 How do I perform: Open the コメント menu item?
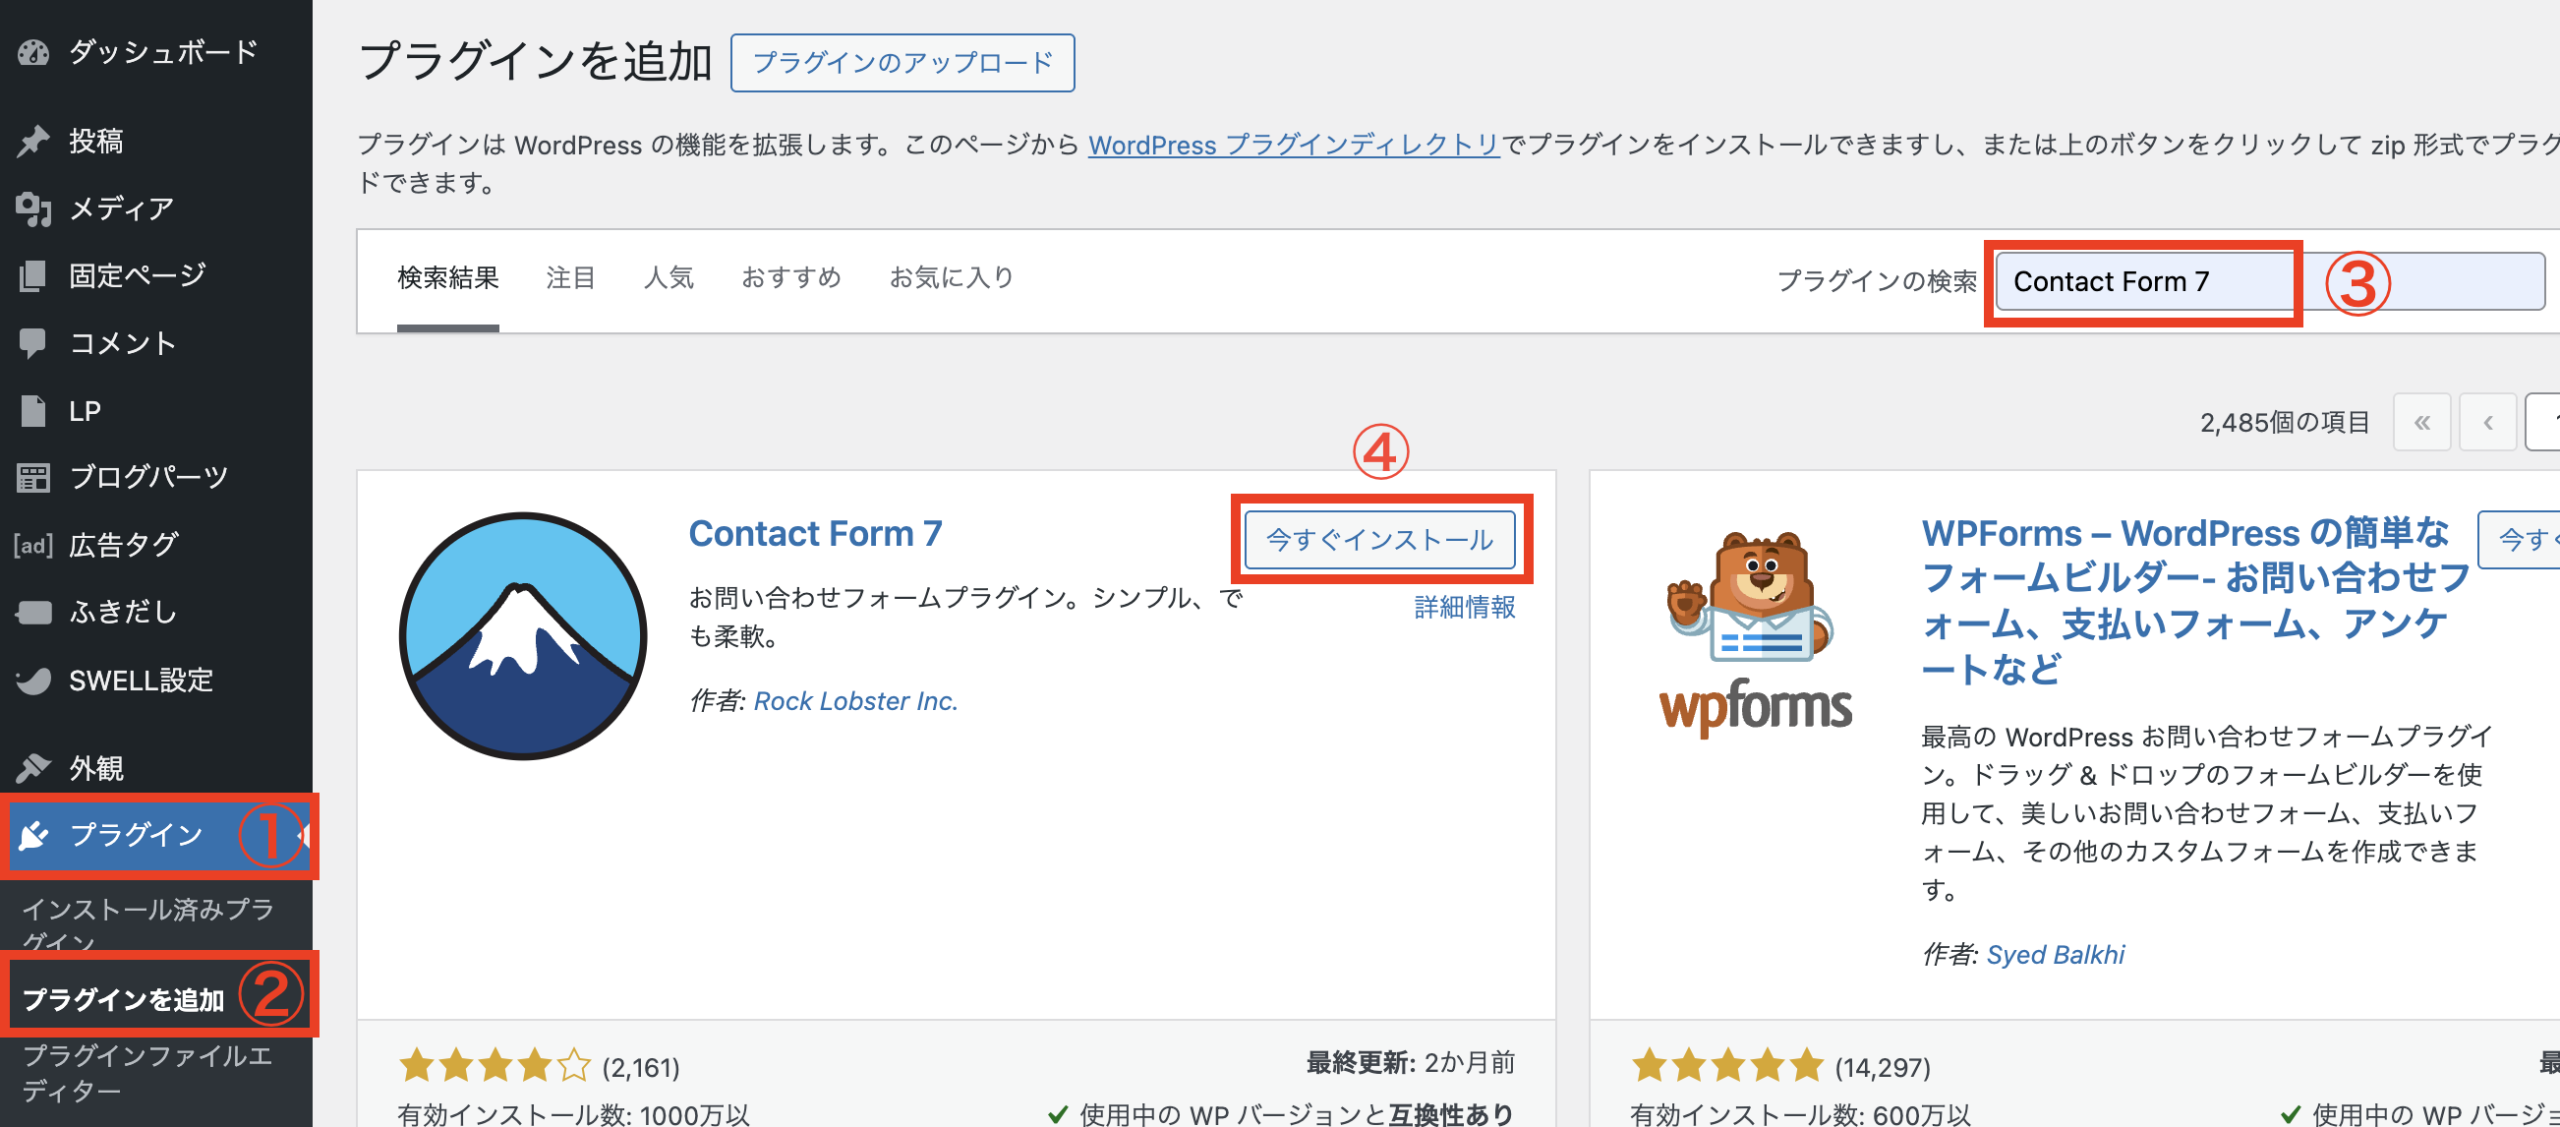coord(156,343)
